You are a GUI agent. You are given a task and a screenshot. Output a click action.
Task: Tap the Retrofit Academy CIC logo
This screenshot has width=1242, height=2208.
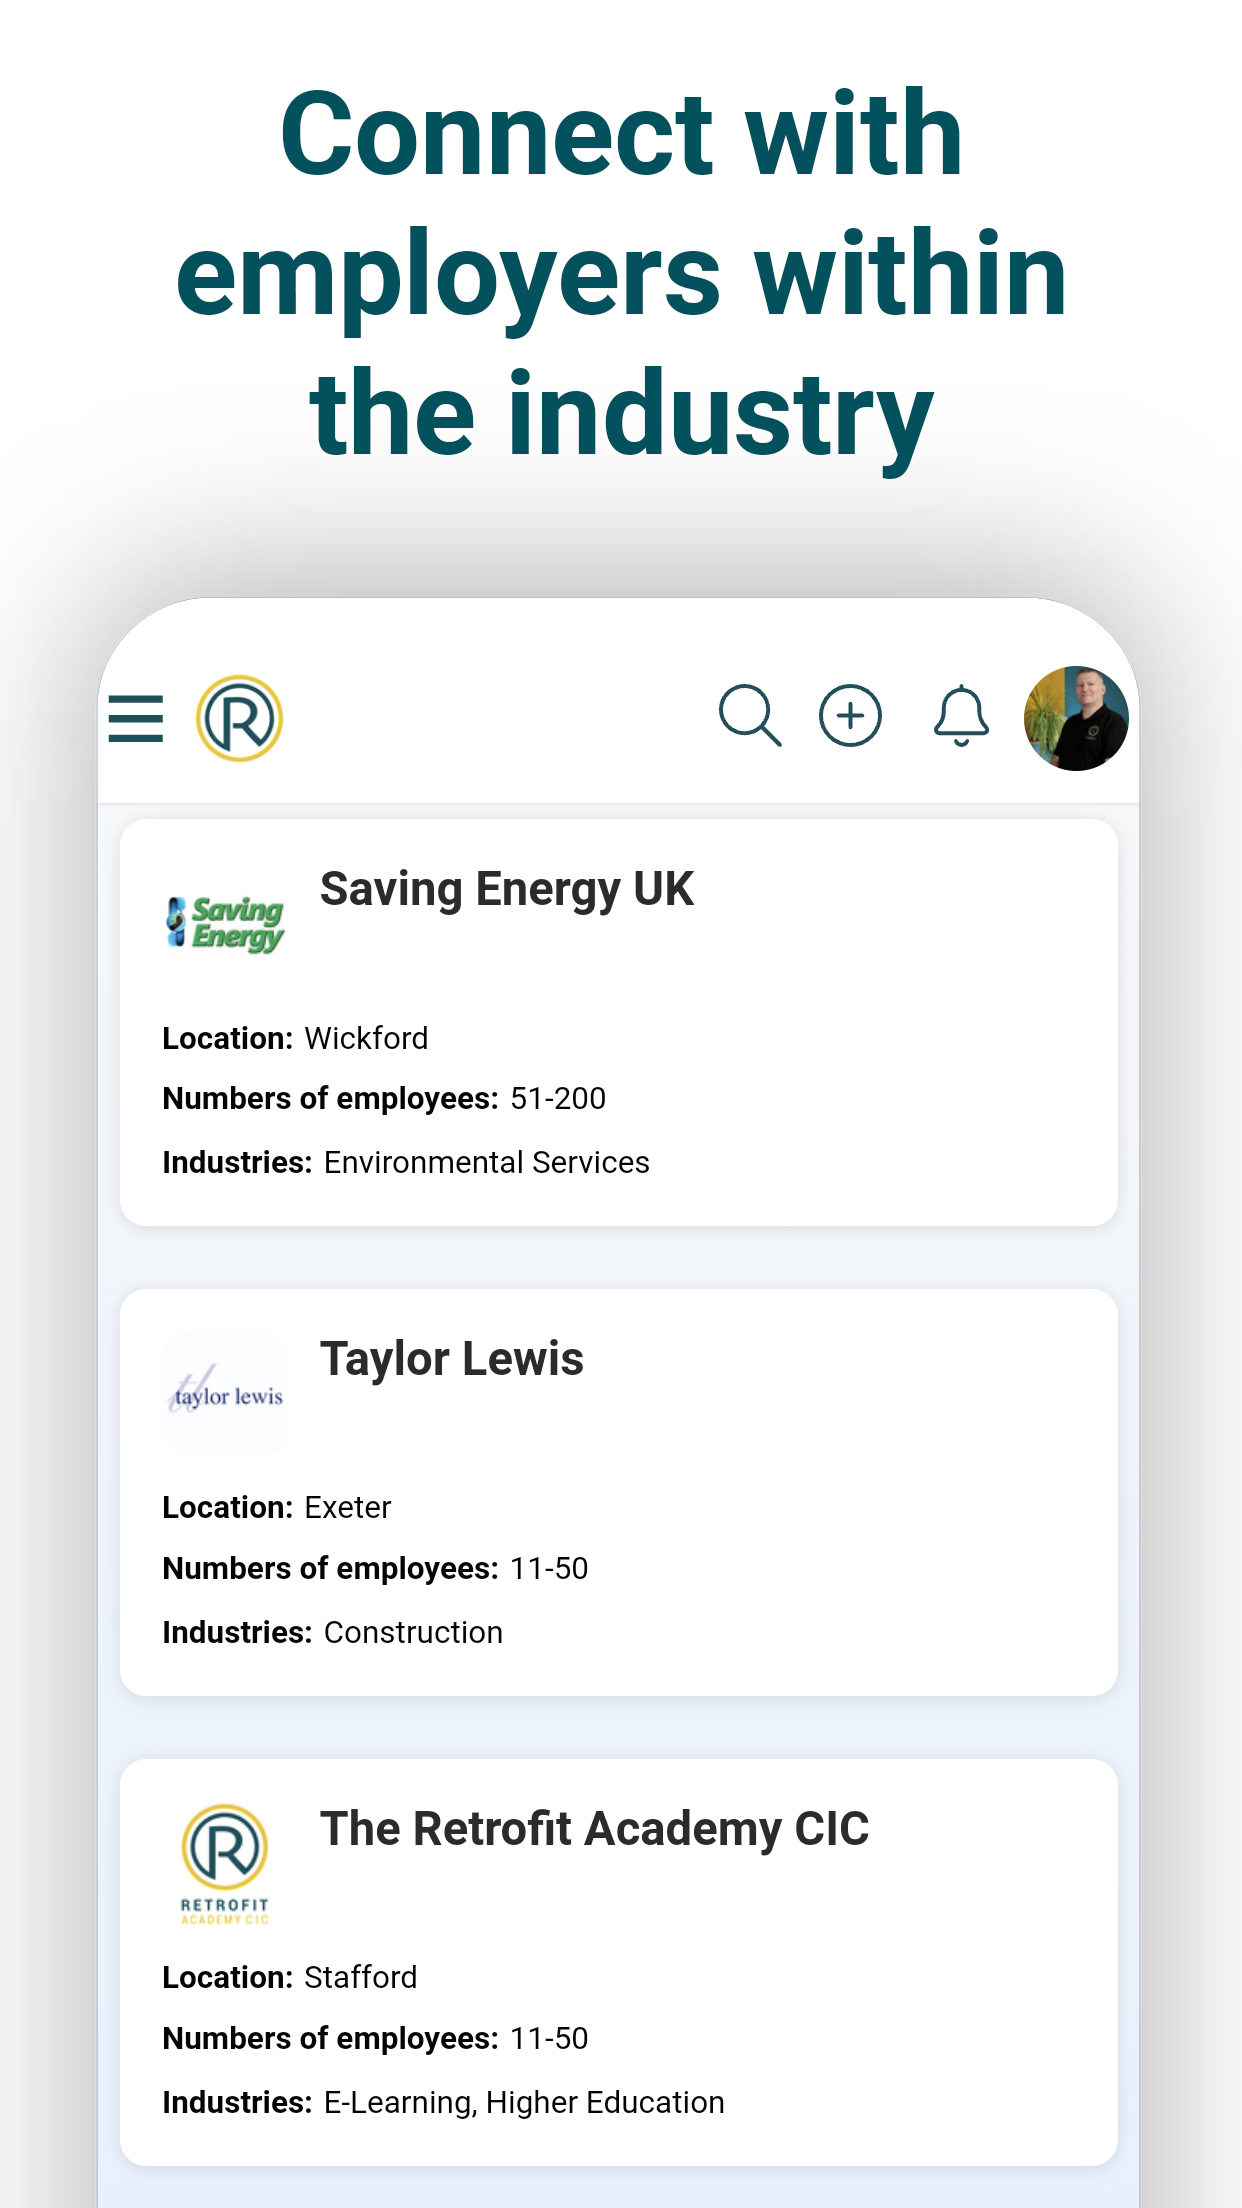pos(225,1863)
